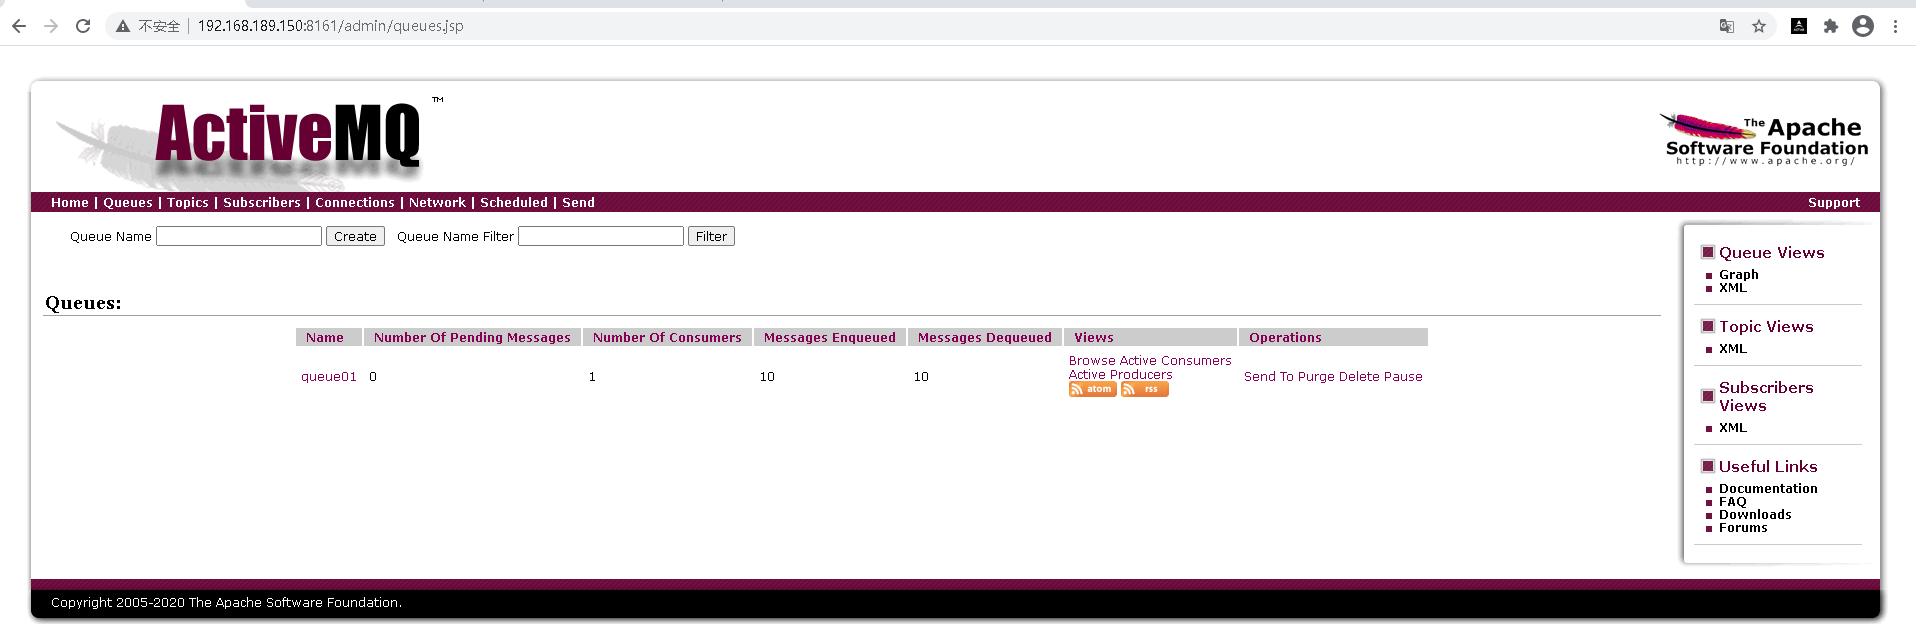The image size is (1916, 624).
Task: Click the Useful Links sidebar heading
Action: (1768, 466)
